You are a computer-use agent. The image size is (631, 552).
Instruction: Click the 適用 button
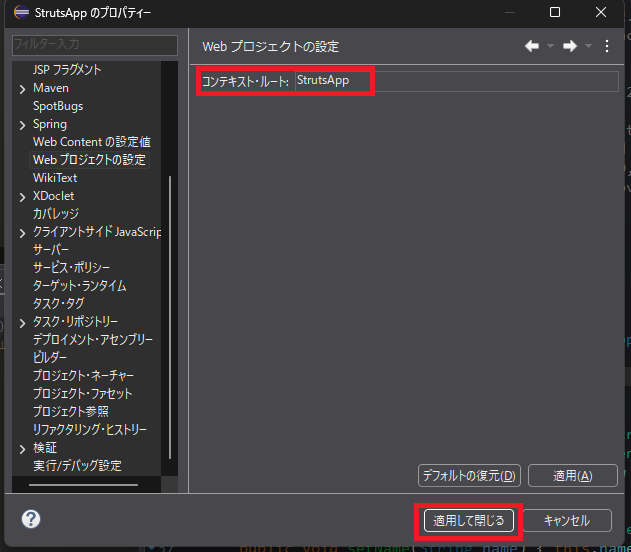[x=573, y=476]
